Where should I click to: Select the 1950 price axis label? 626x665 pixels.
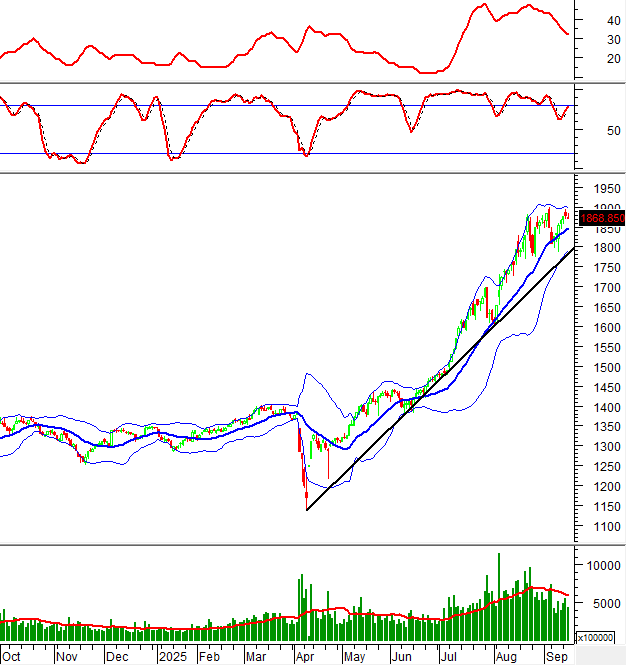[602, 188]
